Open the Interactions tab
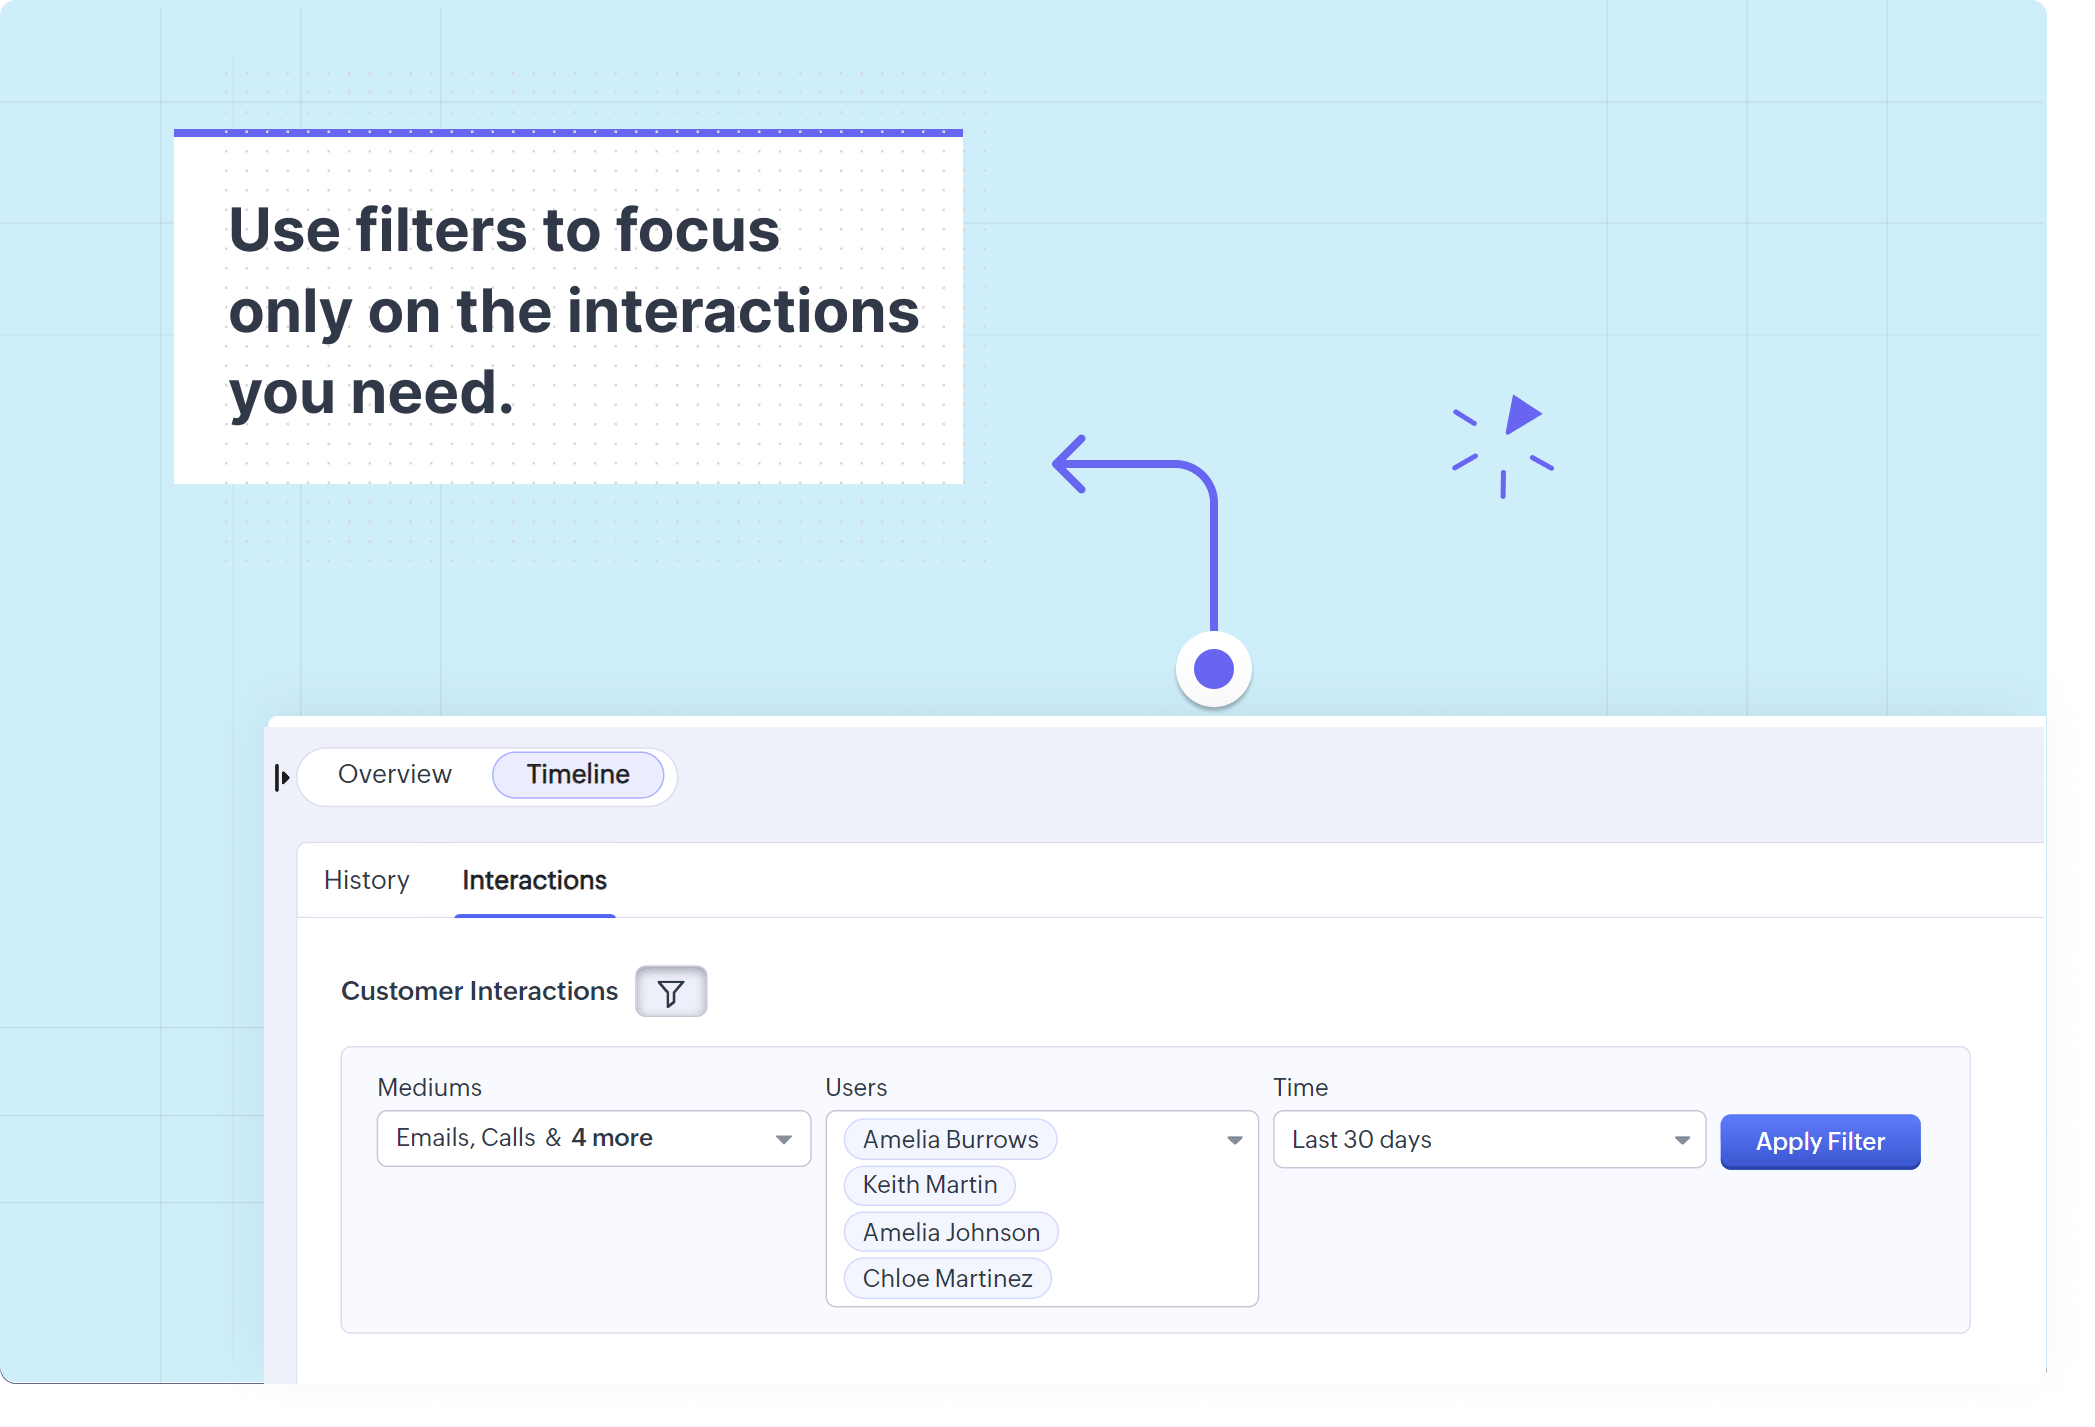The height and width of the screenshot is (1427, 2095). pyautogui.click(x=534, y=881)
